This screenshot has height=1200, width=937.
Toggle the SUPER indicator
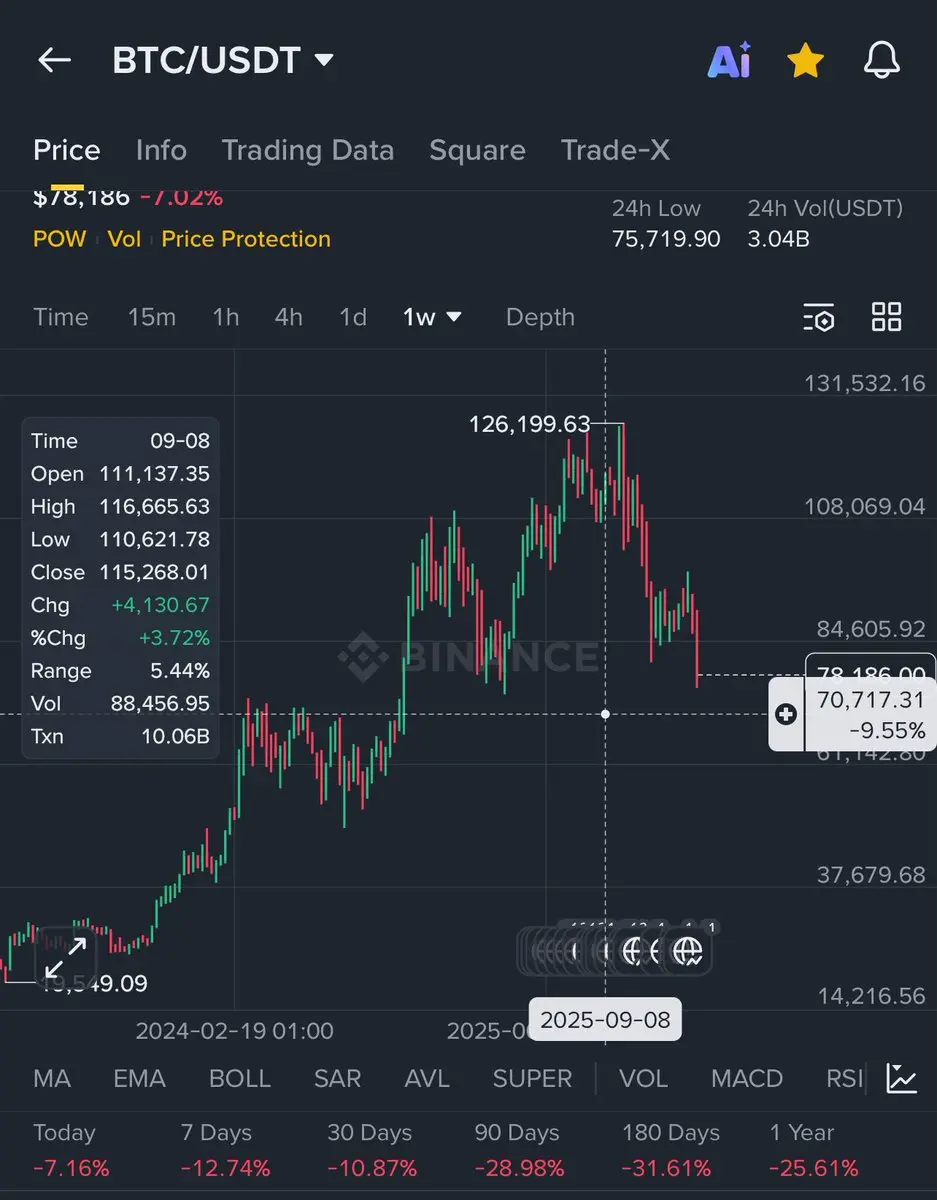point(533,1079)
